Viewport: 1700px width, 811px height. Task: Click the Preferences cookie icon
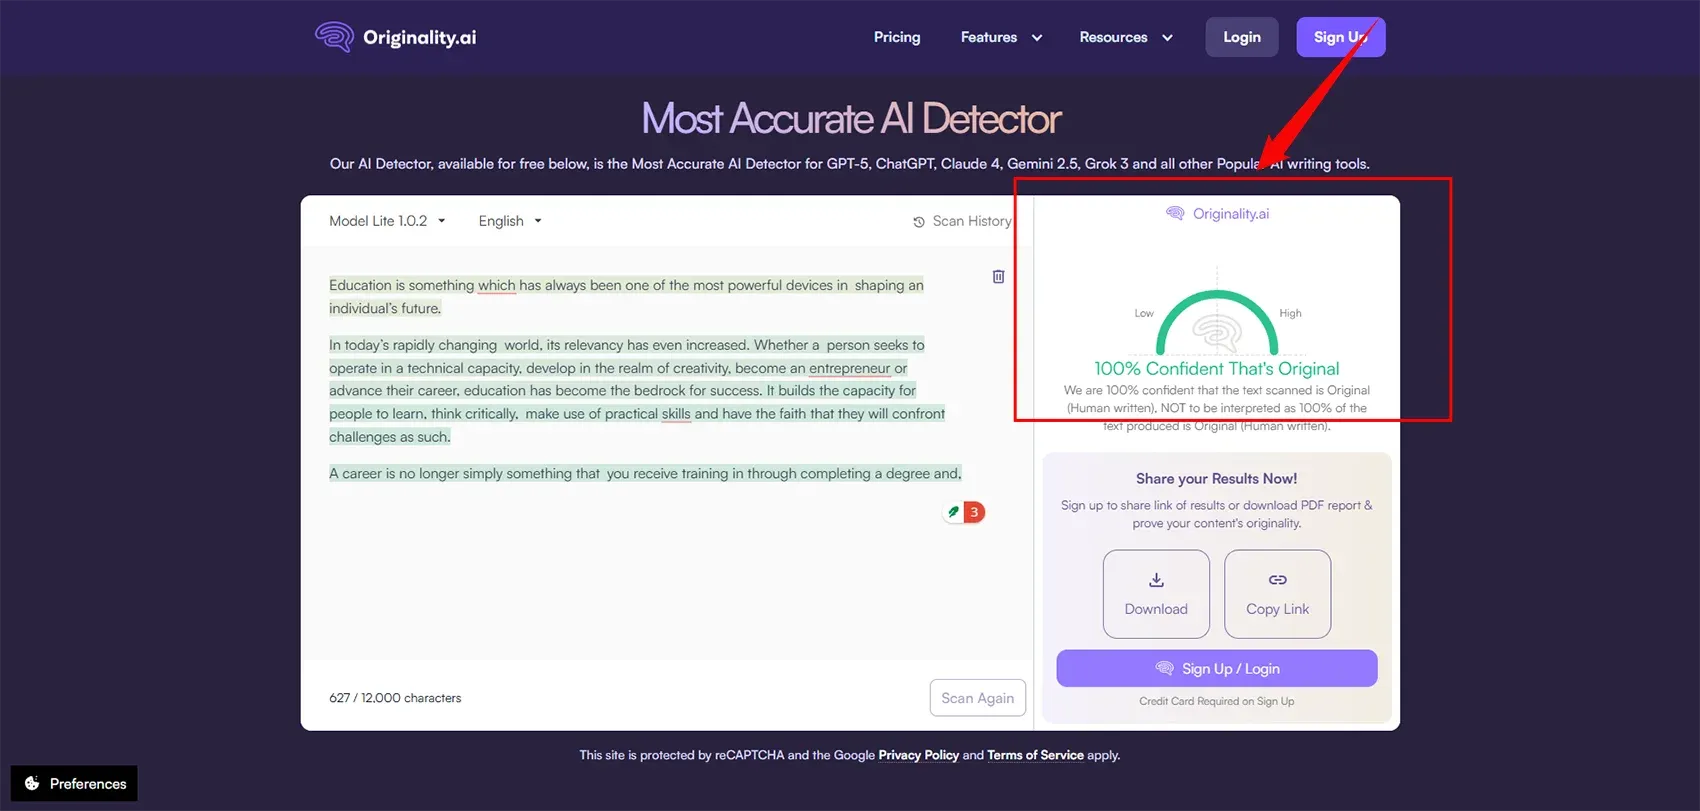pos(32,783)
